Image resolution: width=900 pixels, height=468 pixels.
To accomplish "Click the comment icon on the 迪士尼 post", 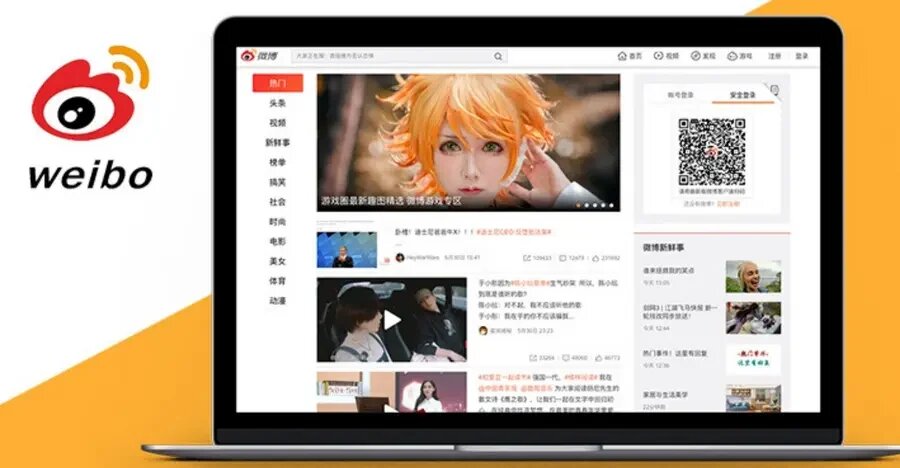I will click(x=562, y=258).
